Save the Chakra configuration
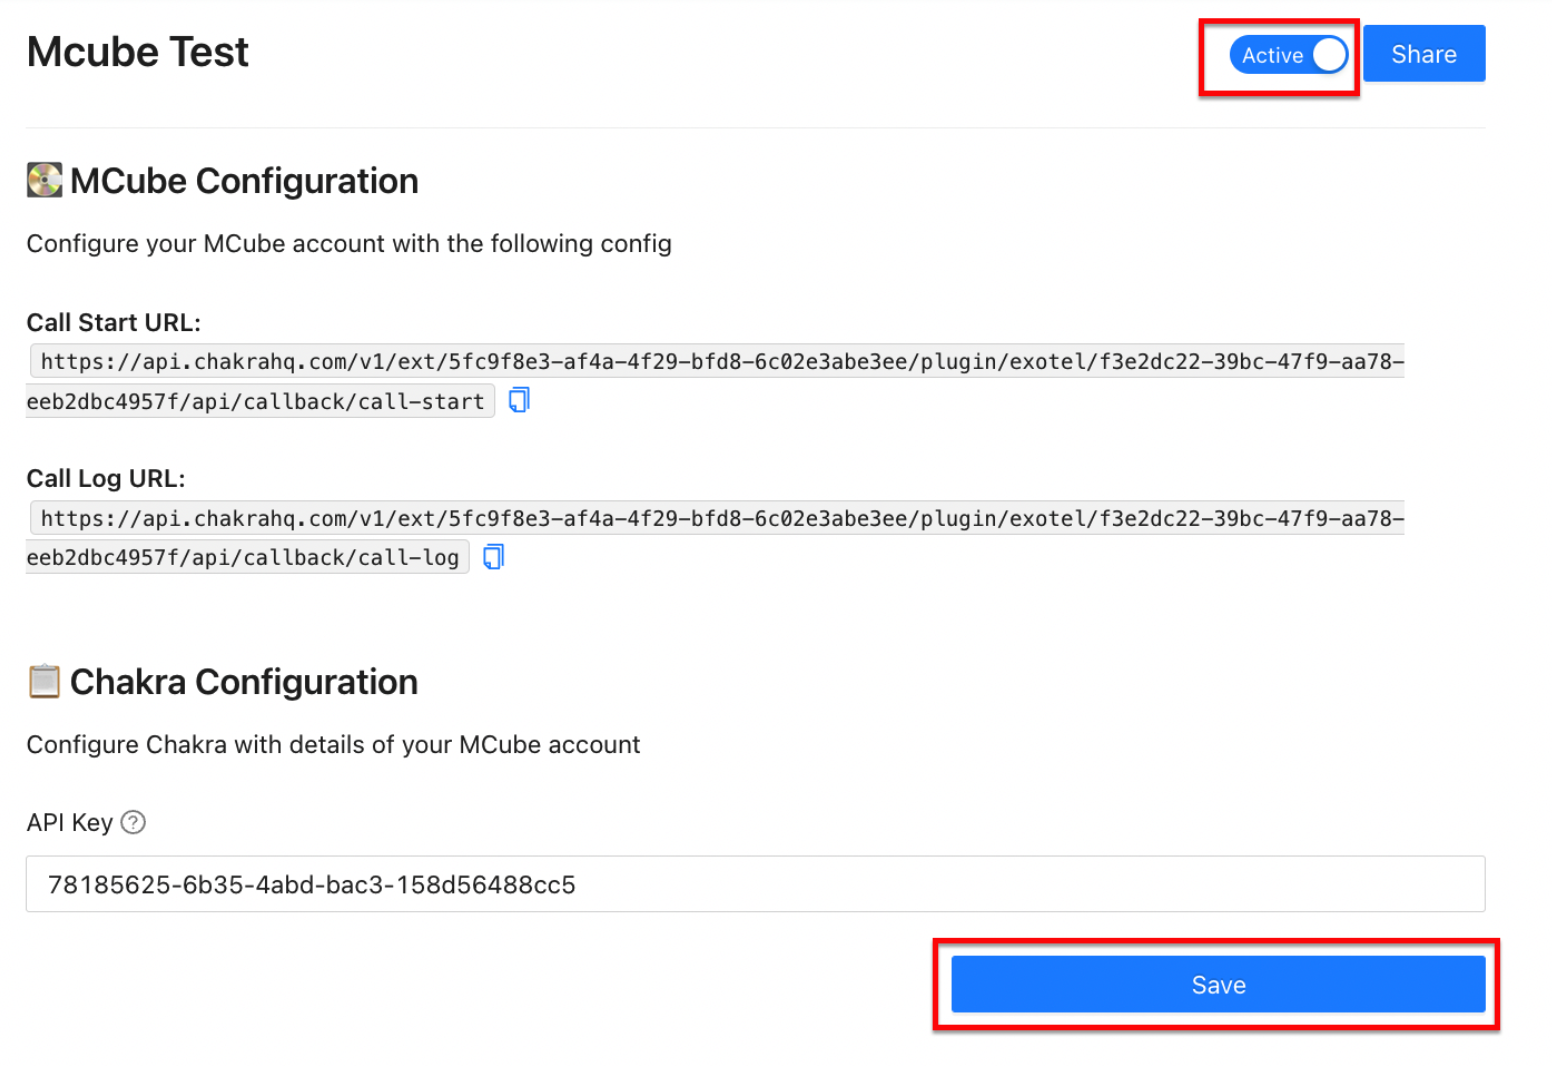The height and width of the screenshot is (1066, 1552). (1217, 985)
